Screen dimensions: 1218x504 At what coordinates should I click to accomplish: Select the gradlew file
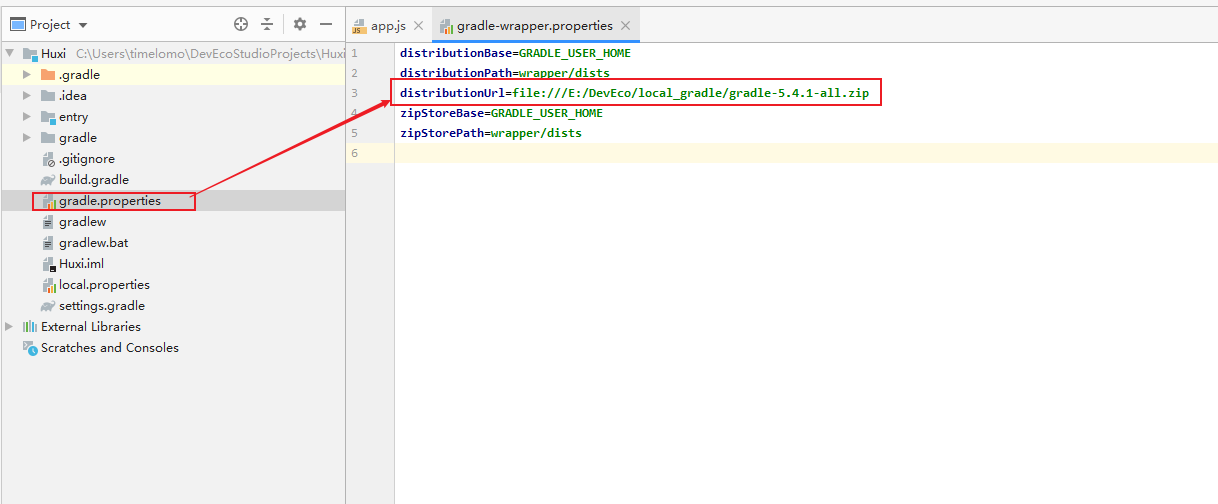82,221
